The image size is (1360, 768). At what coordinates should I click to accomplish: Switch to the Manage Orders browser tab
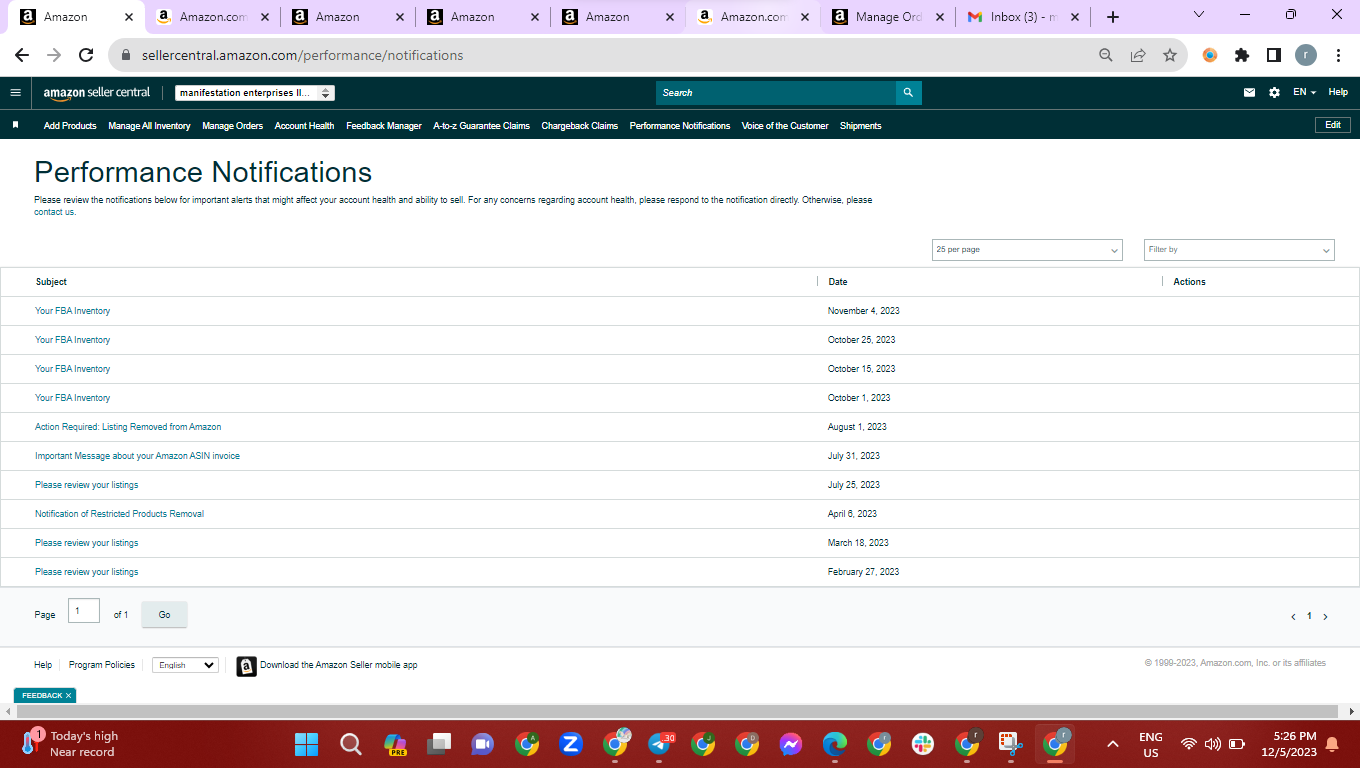(887, 17)
